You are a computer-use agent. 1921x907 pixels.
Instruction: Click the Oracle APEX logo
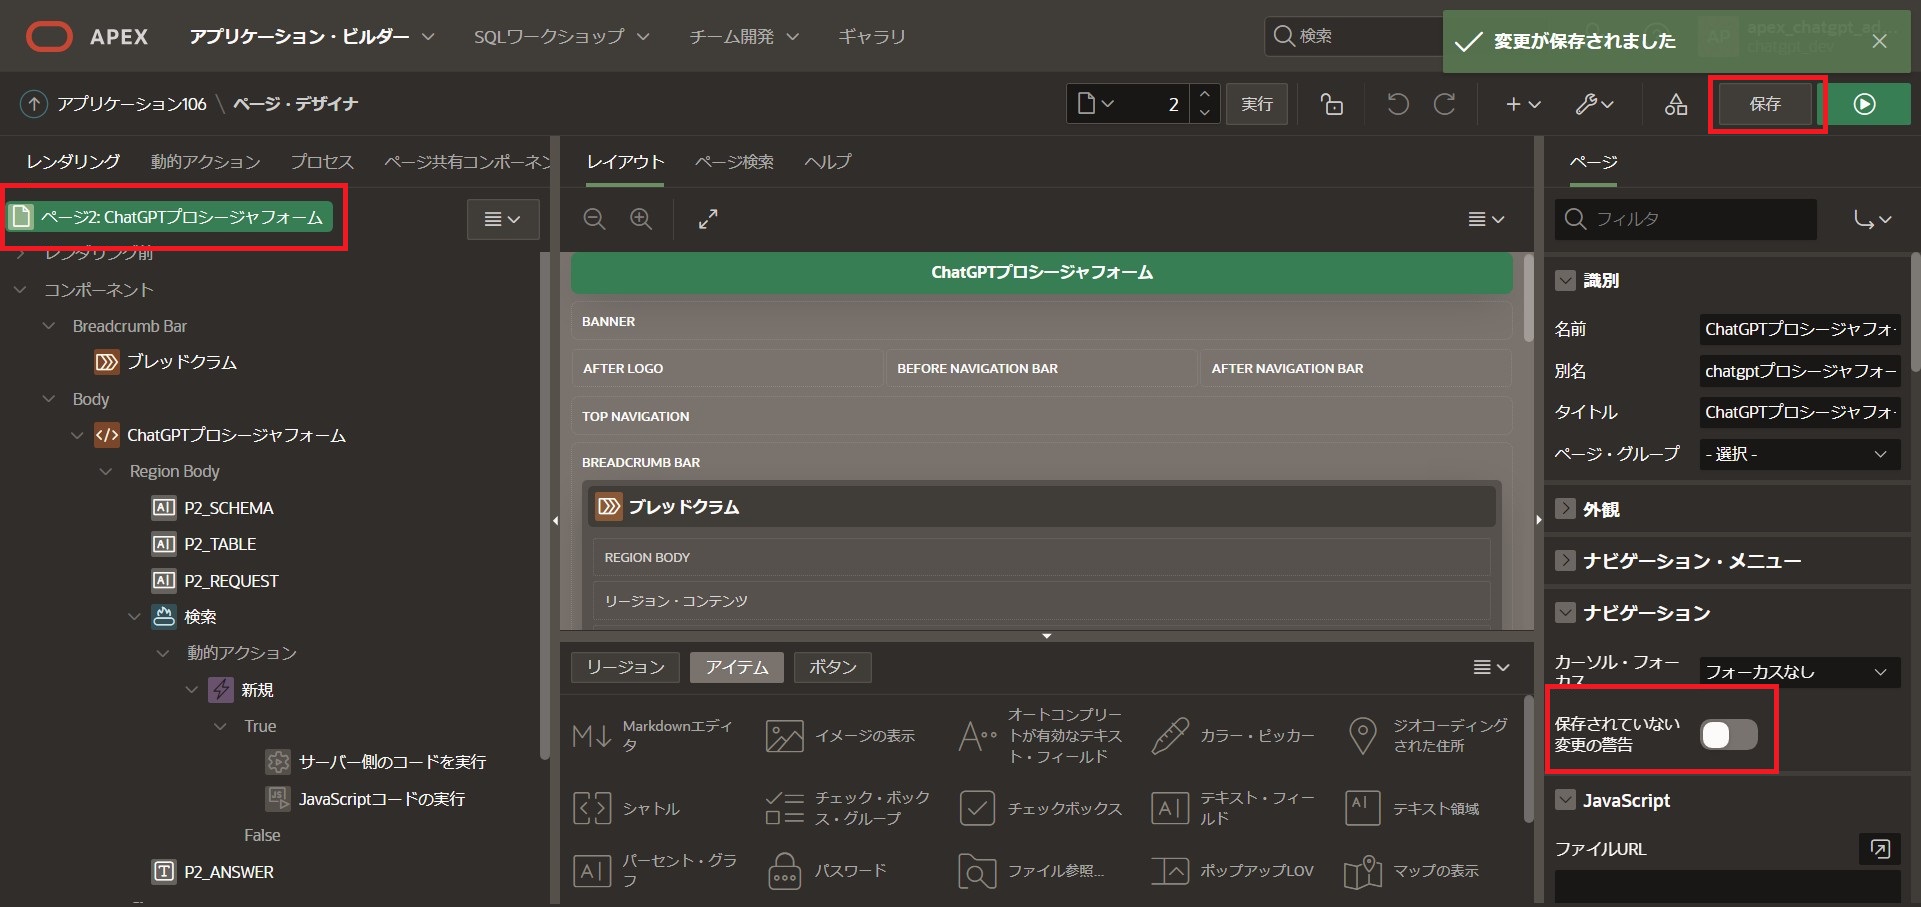[87, 37]
